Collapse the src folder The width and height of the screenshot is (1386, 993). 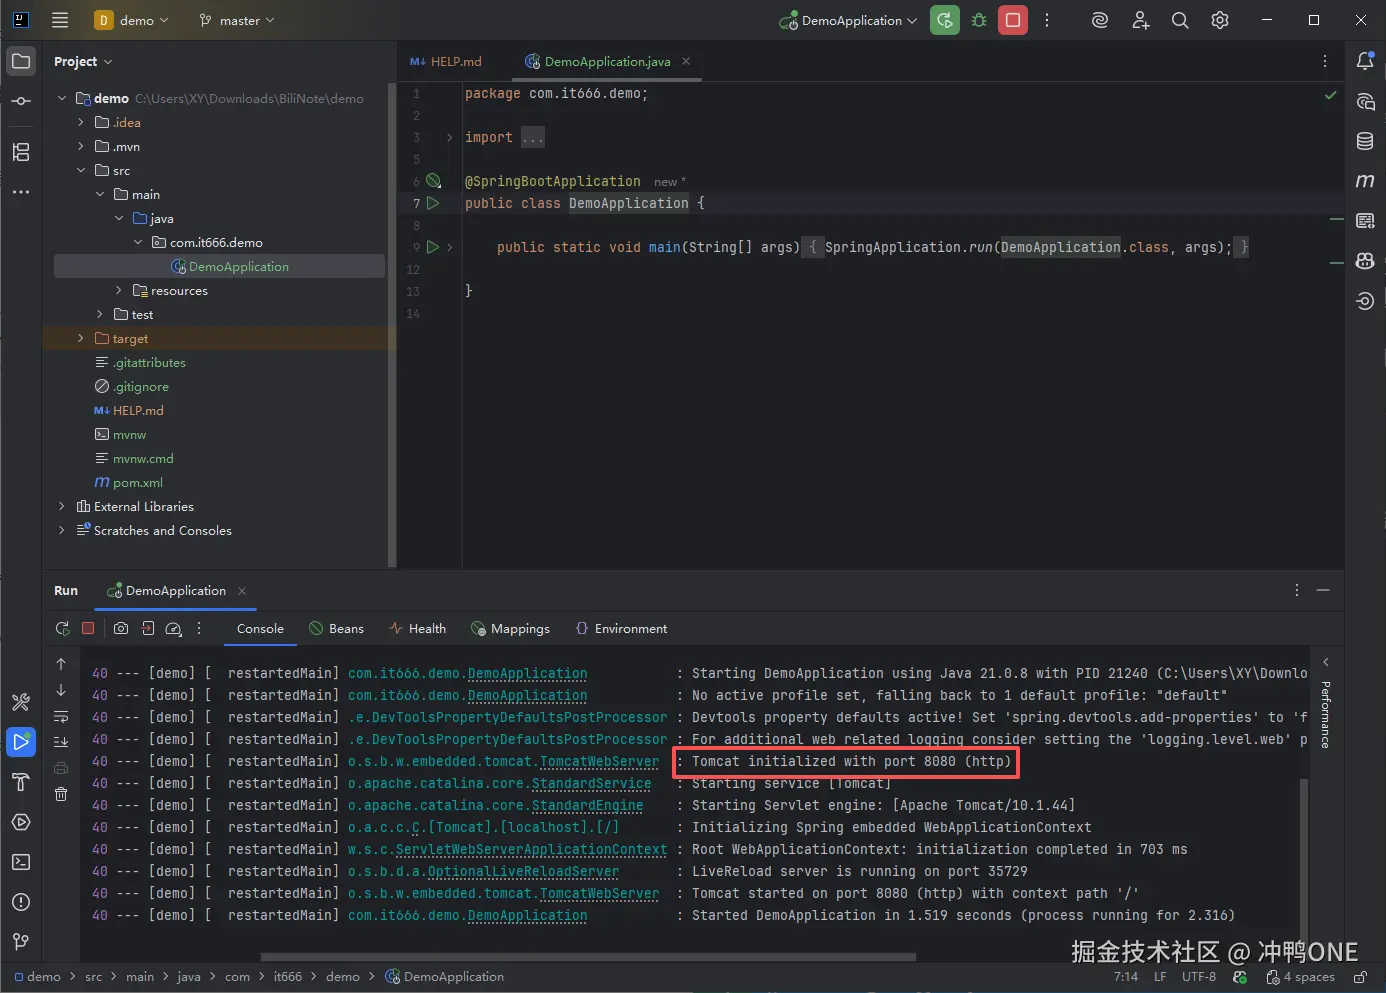pos(81,170)
